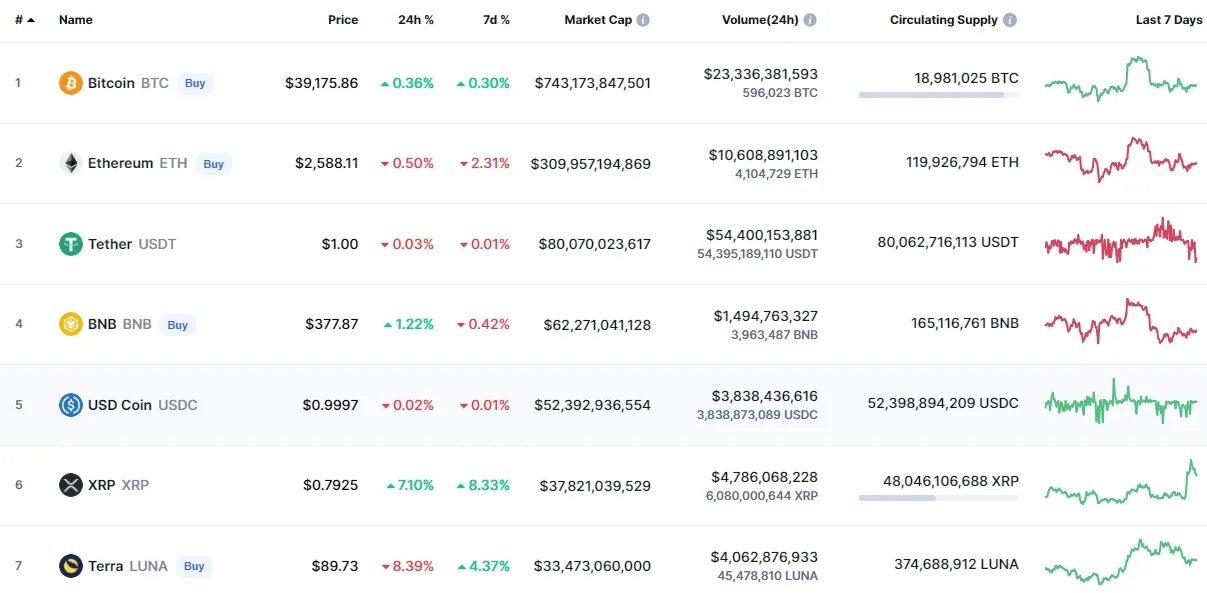Click Bitcoin price $39,175.86
The image size is (1207, 593).
coord(321,83)
